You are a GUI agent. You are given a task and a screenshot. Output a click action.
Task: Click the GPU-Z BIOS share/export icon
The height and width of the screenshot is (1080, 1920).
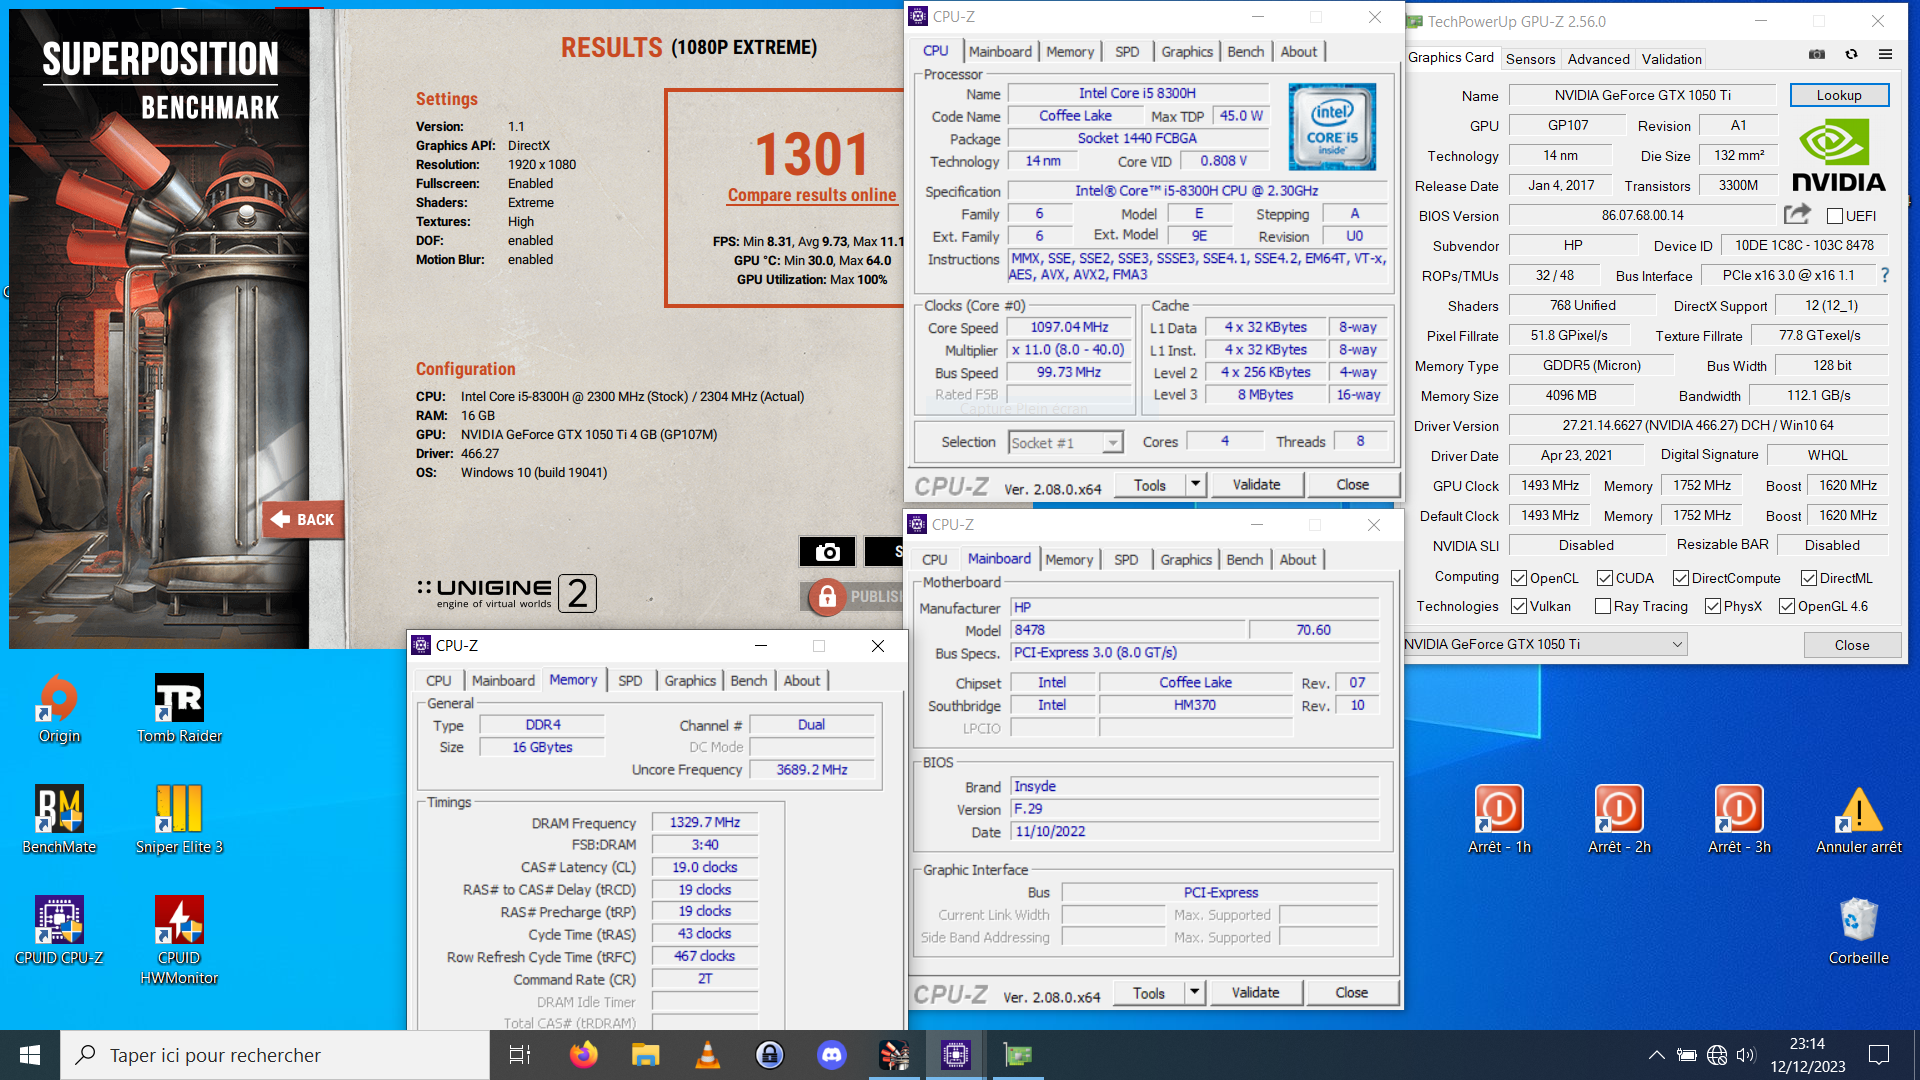click(1797, 214)
